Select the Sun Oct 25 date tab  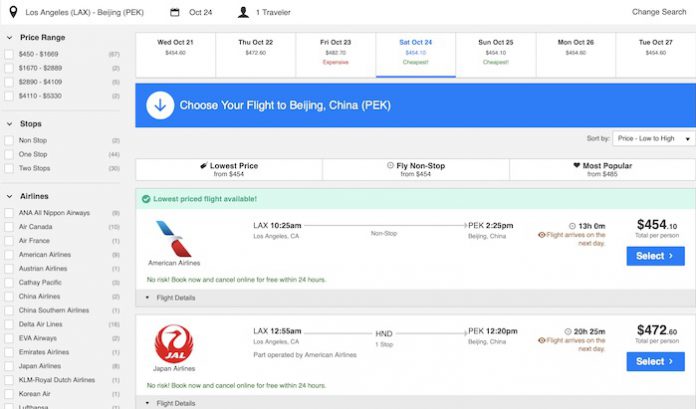tap(496, 55)
